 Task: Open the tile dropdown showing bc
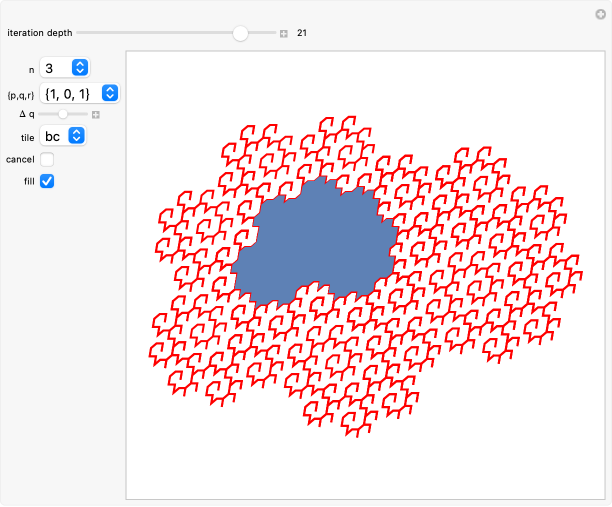coord(62,136)
